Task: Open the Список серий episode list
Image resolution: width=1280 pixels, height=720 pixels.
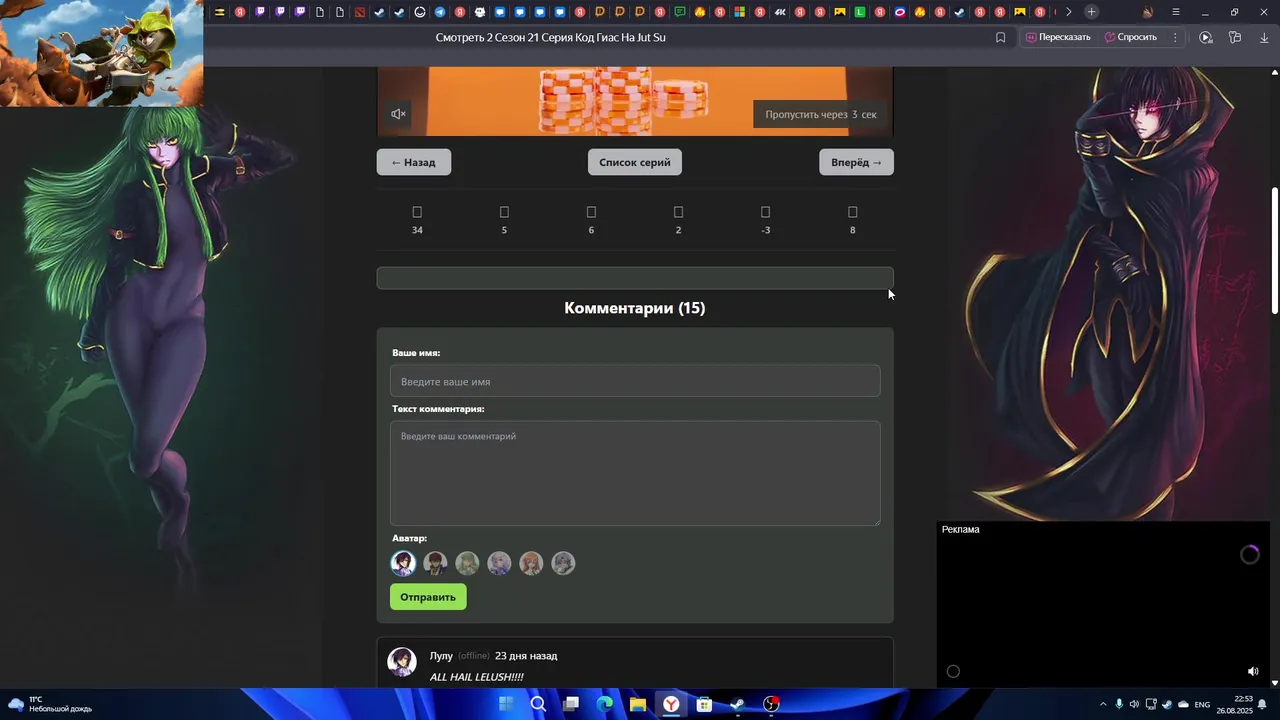Action: click(635, 162)
